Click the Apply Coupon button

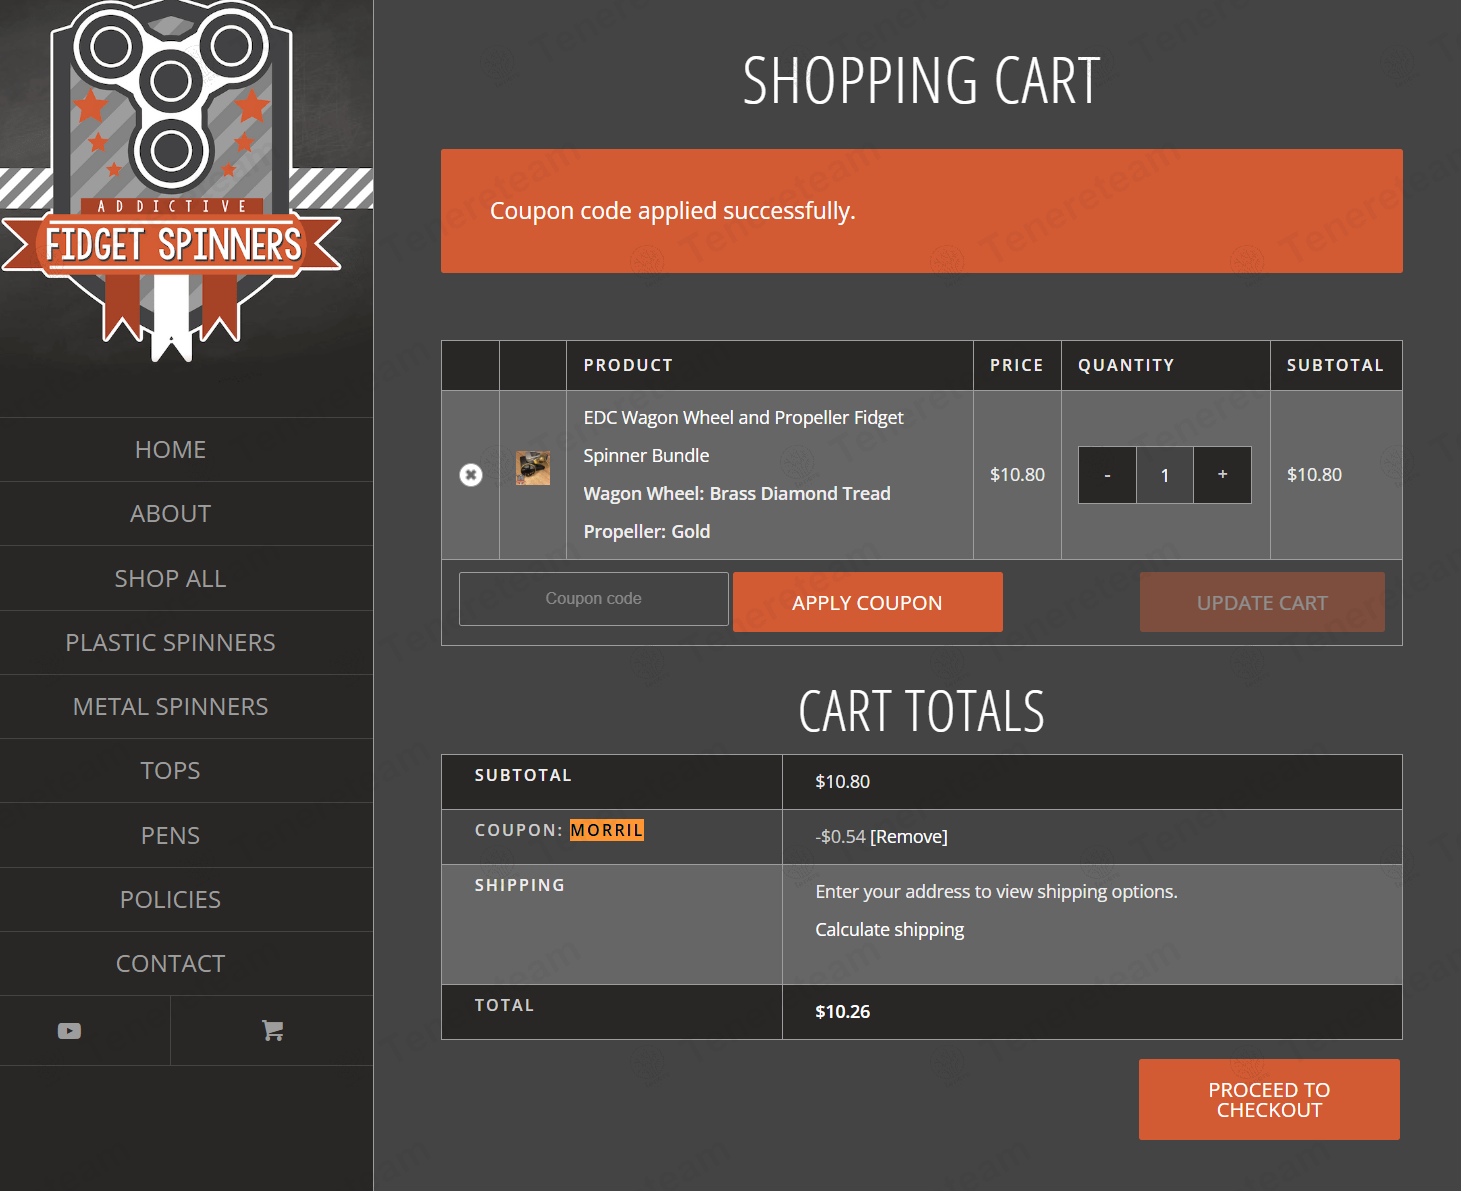(x=868, y=602)
